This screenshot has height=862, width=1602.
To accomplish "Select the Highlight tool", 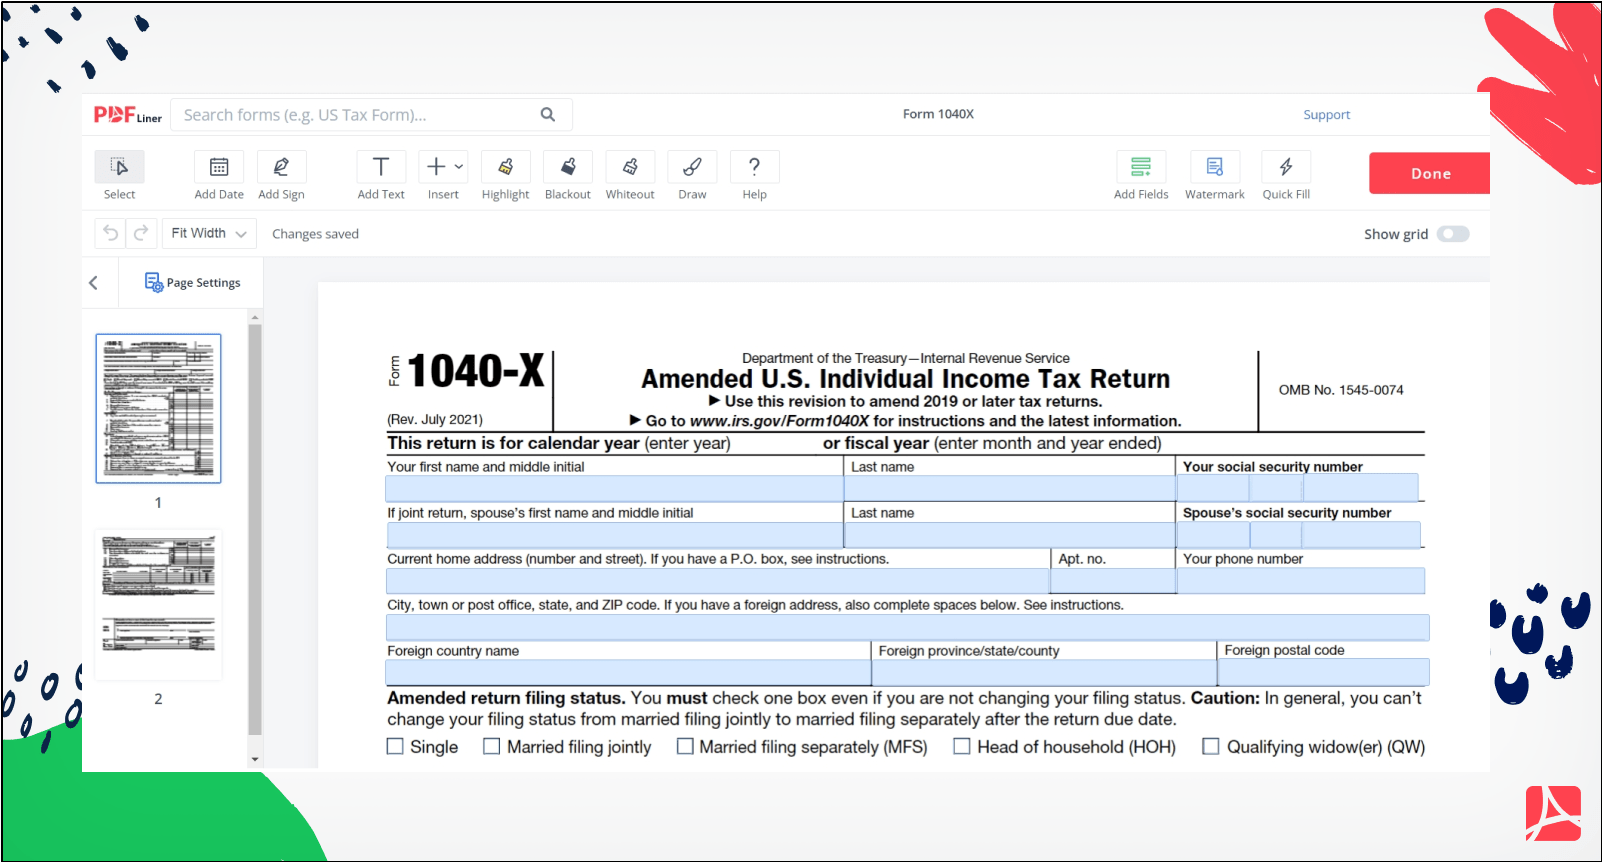I will click(505, 167).
